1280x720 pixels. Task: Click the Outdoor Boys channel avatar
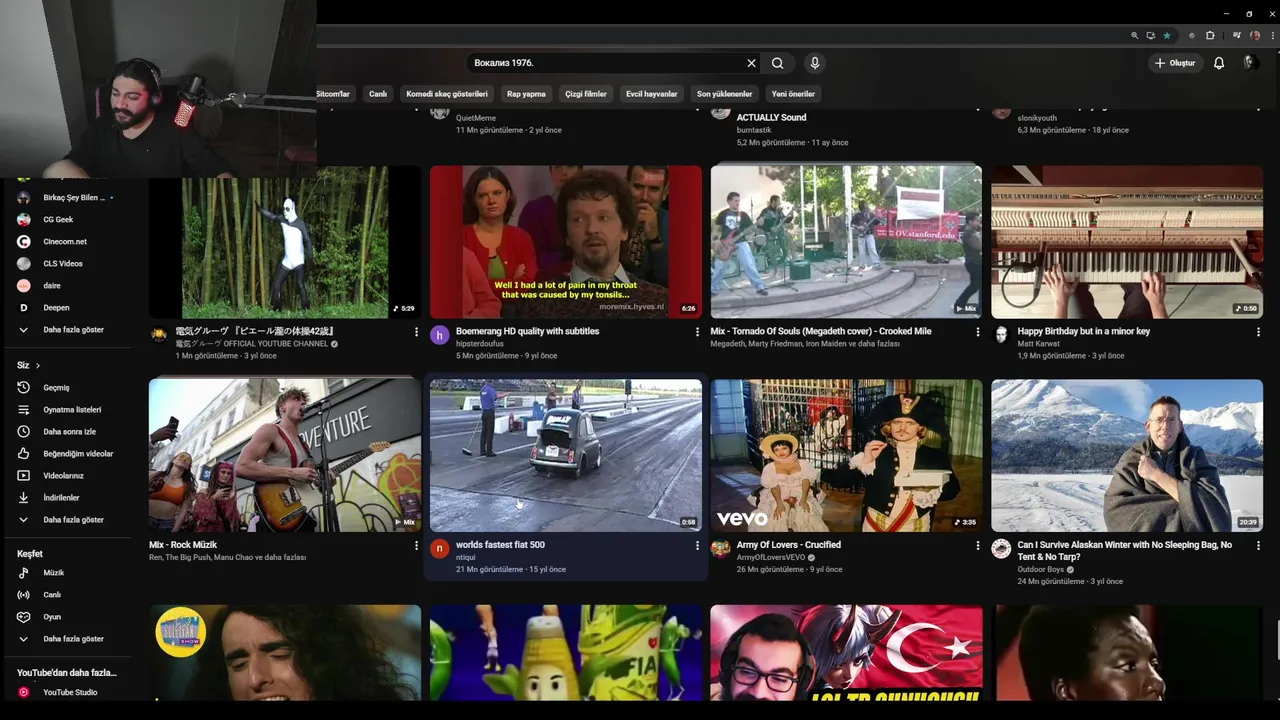click(x=1001, y=548)
